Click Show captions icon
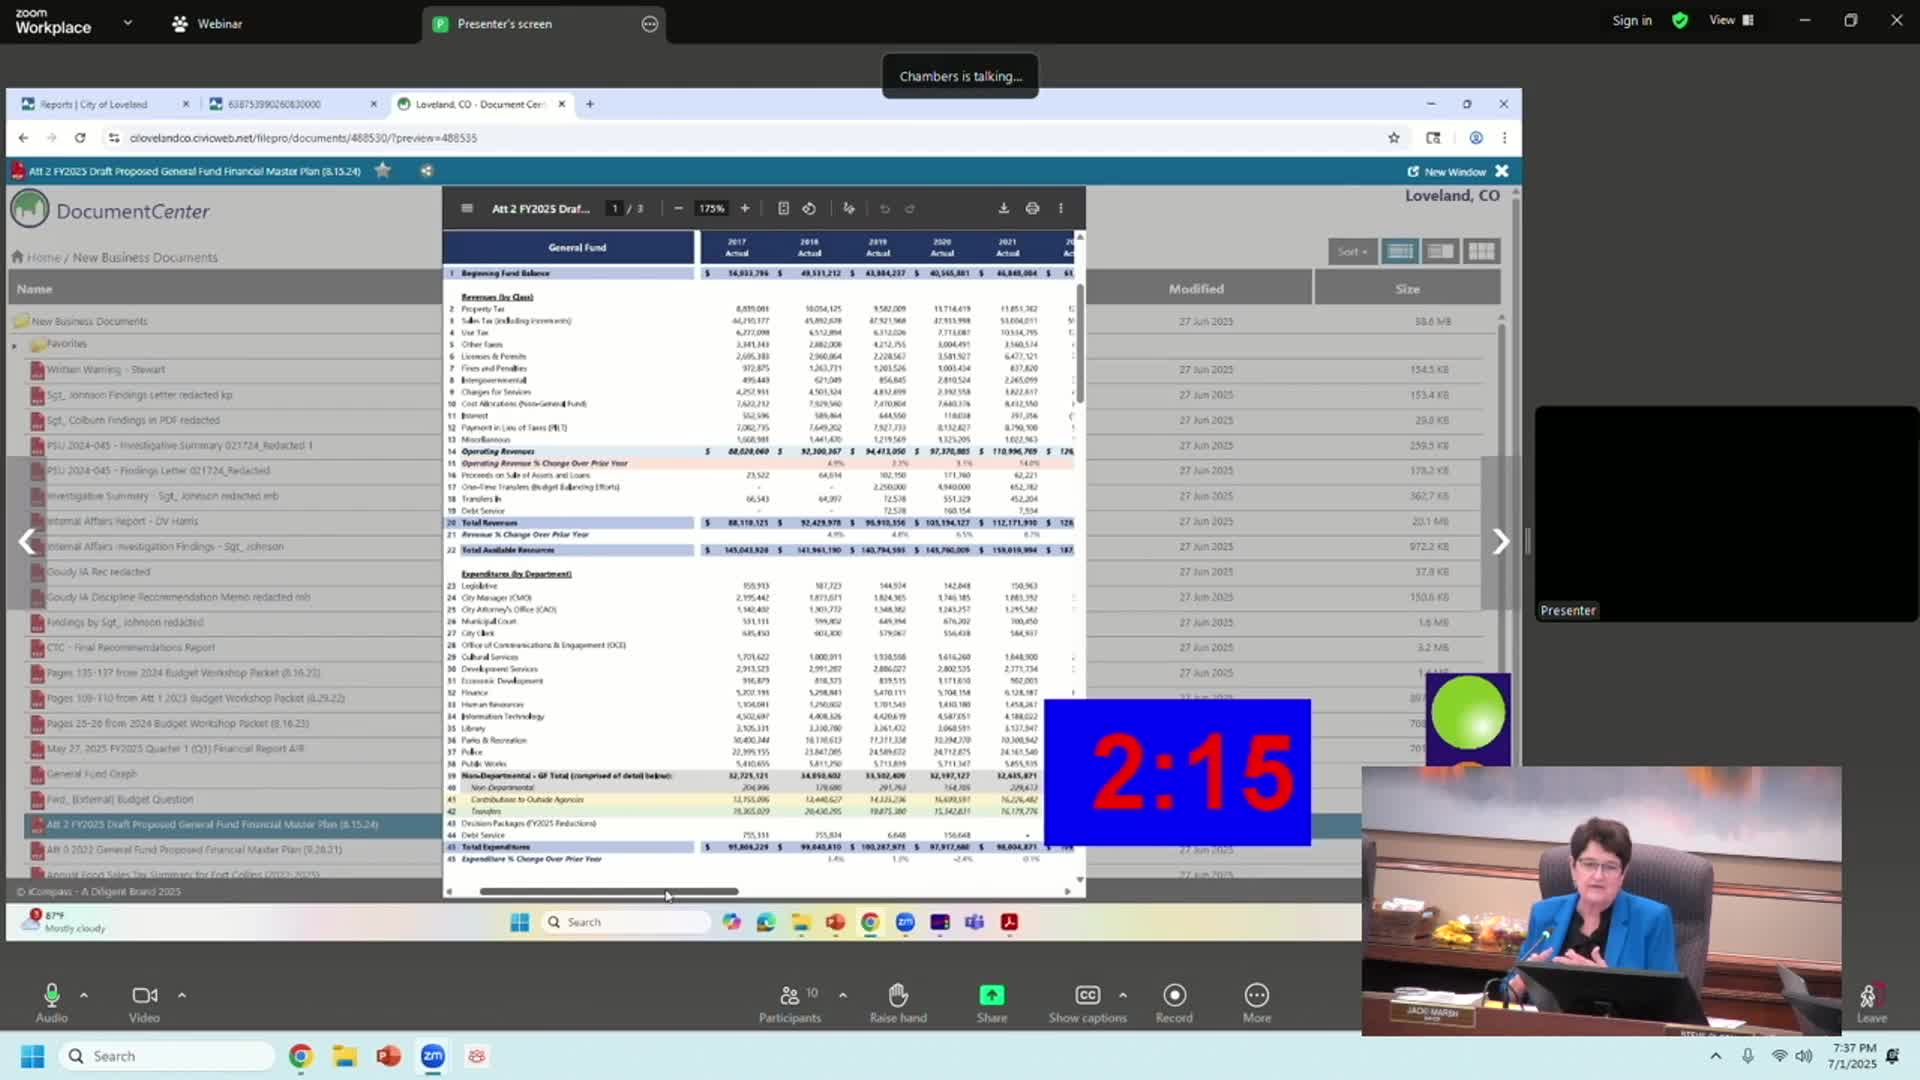Screen dimensions: 1920x1080 click(1087, 995)
